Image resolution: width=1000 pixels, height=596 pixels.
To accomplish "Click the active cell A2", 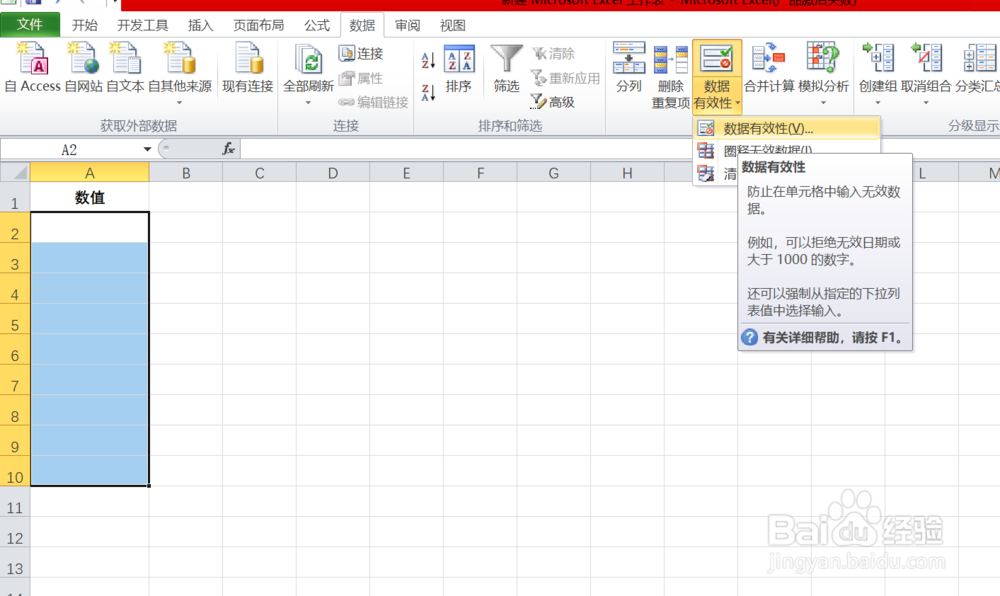I will [90, 228].
